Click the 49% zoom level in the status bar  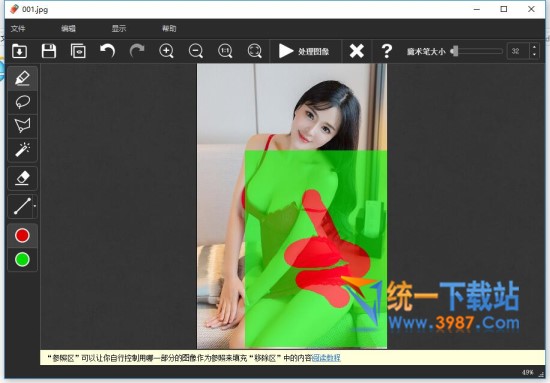click(x=528, y=372)
